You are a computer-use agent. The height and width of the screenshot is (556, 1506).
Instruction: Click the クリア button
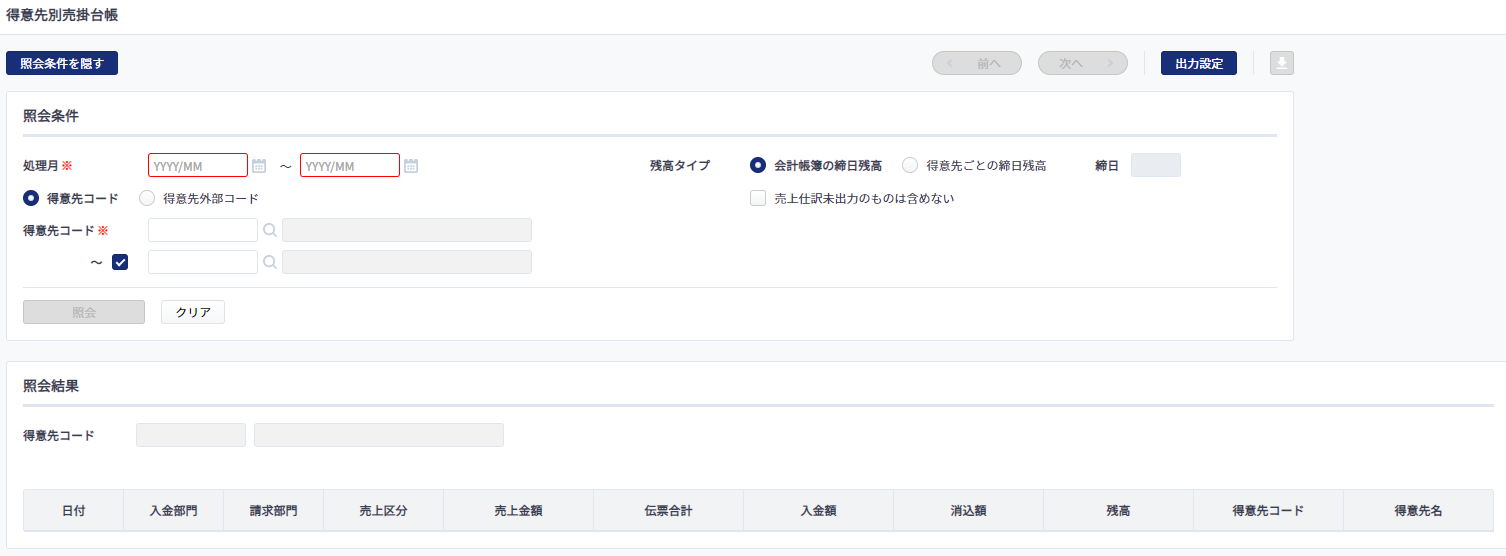(193, 312)
